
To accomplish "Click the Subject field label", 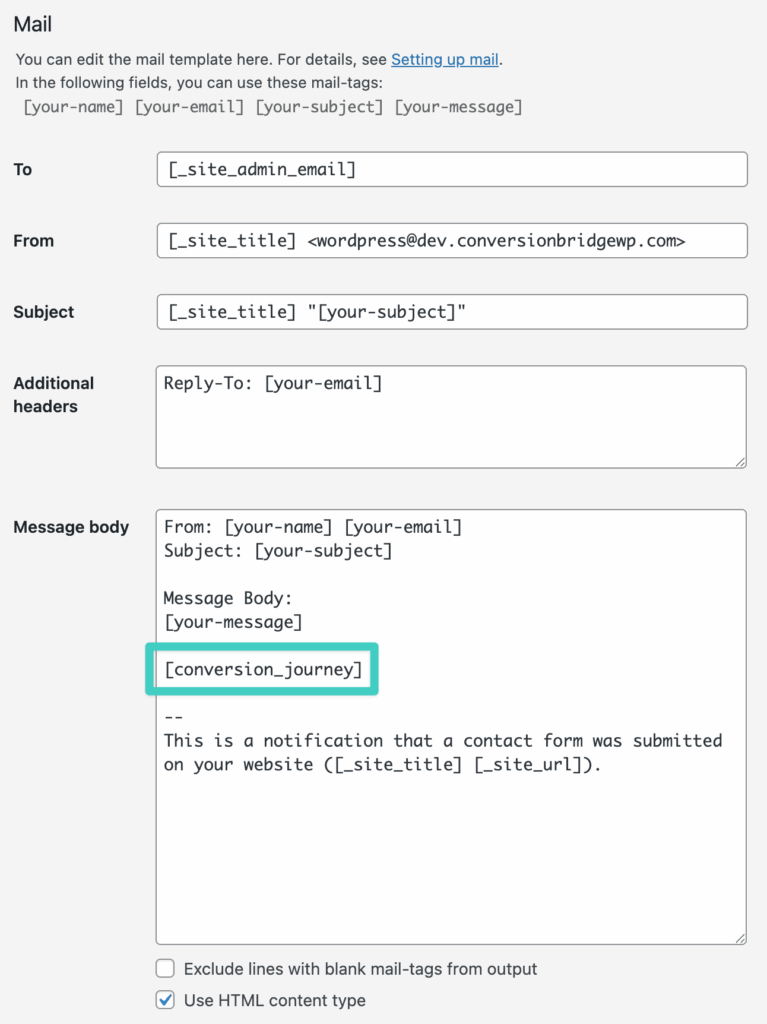I will (44, 312).
